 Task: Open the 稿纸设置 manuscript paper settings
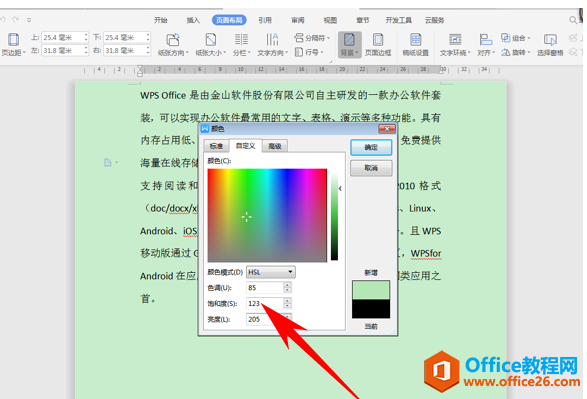click(416, 44)
